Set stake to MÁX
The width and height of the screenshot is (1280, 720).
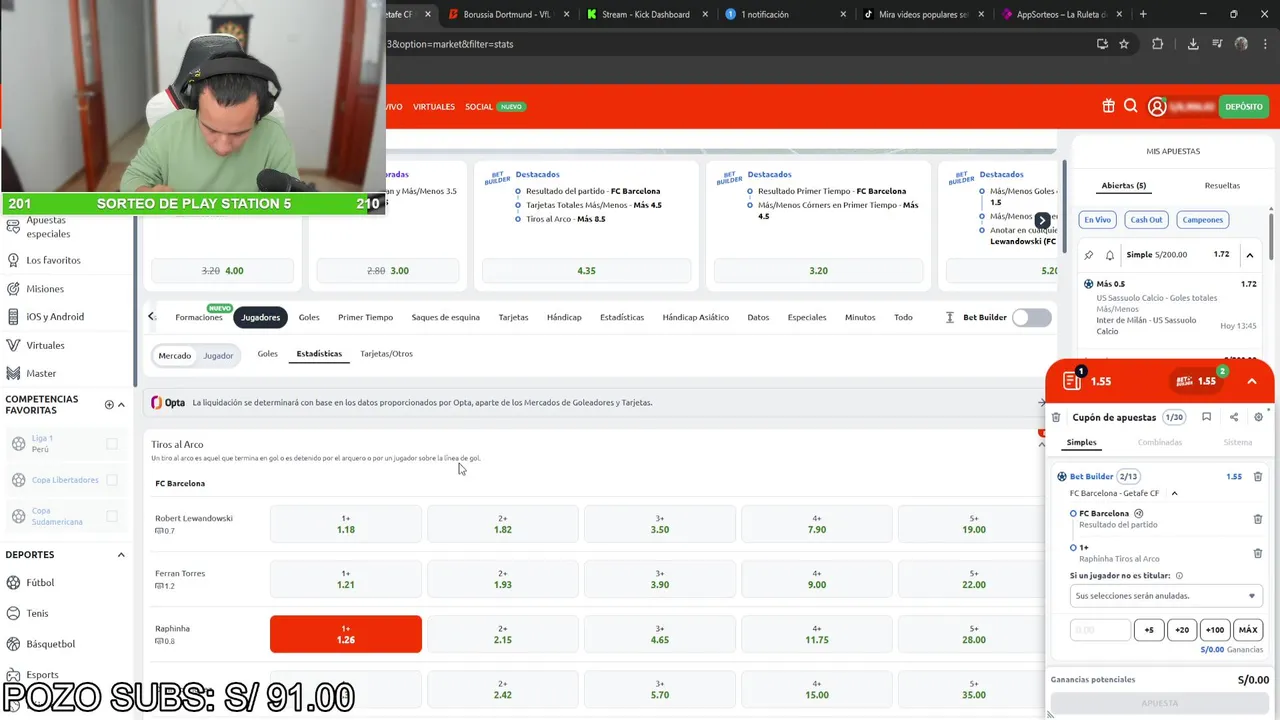click(x=1247, y=630)
